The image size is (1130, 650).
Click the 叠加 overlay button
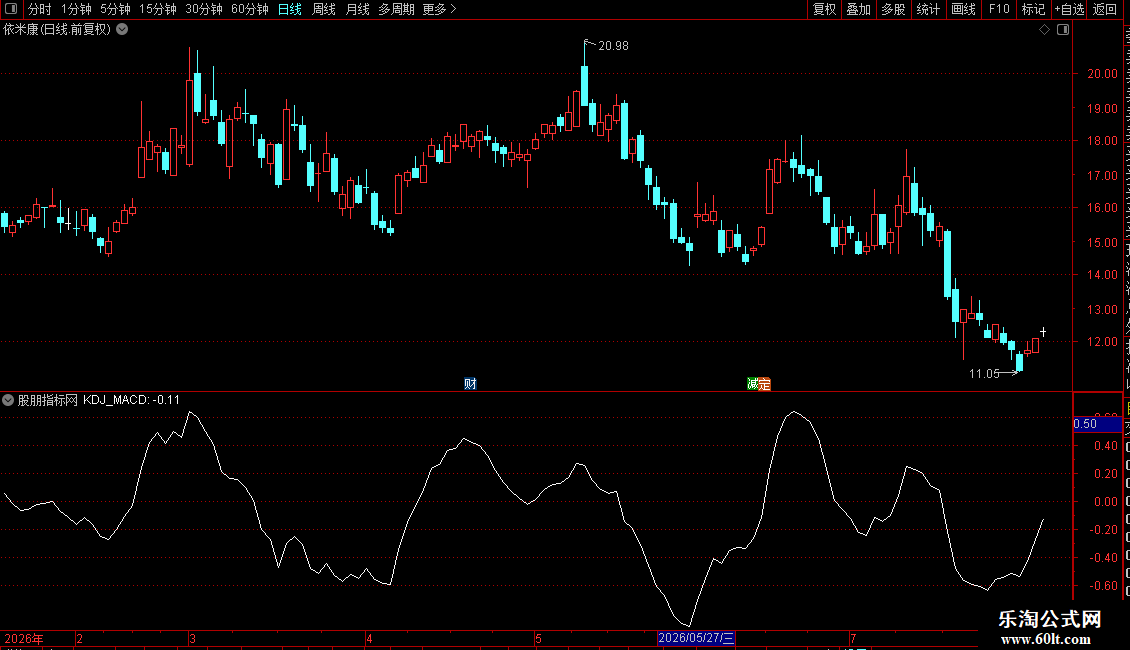(x=858, y=9)
